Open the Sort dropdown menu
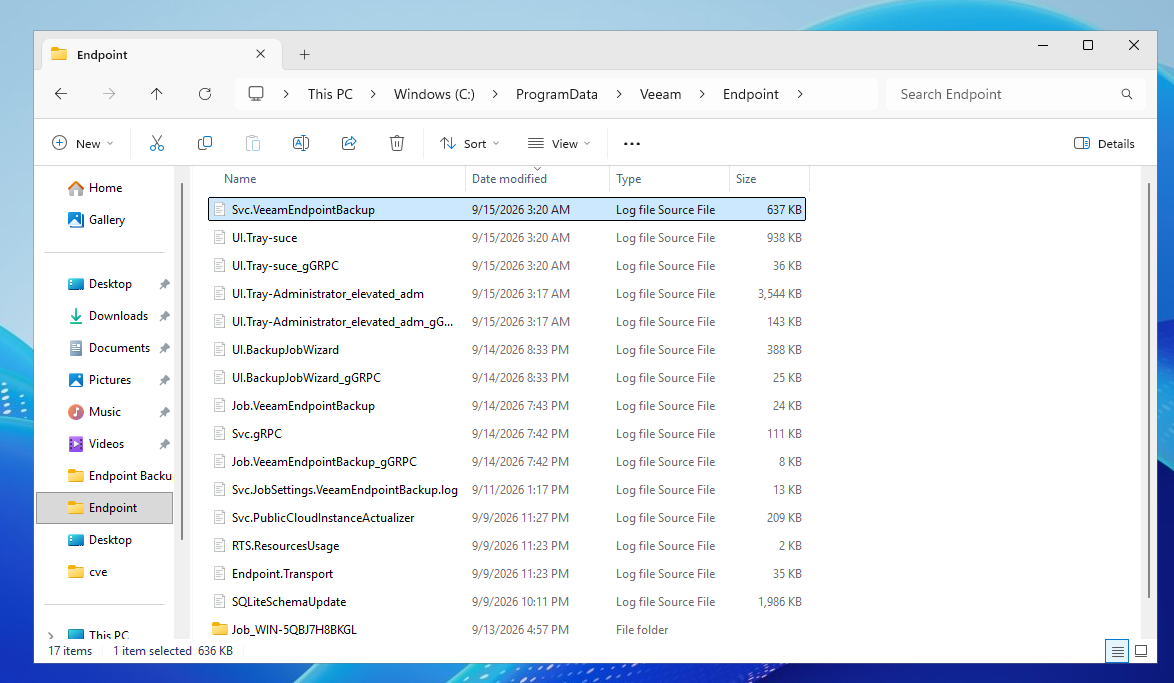The width and height of the screenshot is (1174, 683). click(x=470, y=143)
